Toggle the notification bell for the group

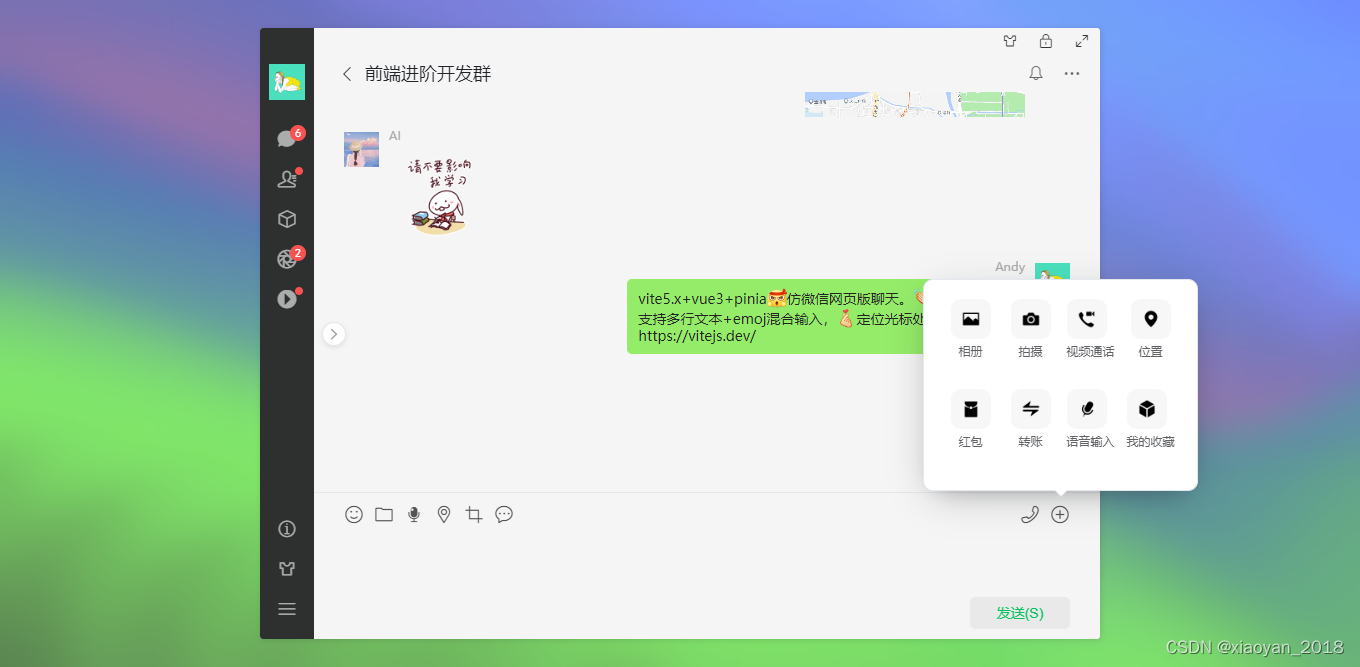pos(1036,73)
